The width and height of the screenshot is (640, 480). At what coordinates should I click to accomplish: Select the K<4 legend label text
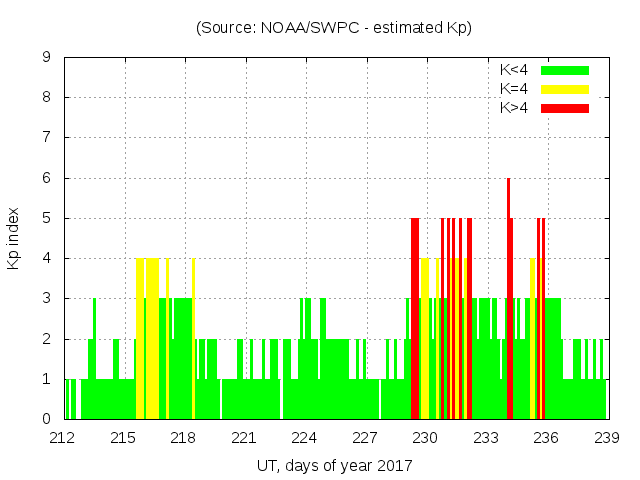click(x=514, y=70)
